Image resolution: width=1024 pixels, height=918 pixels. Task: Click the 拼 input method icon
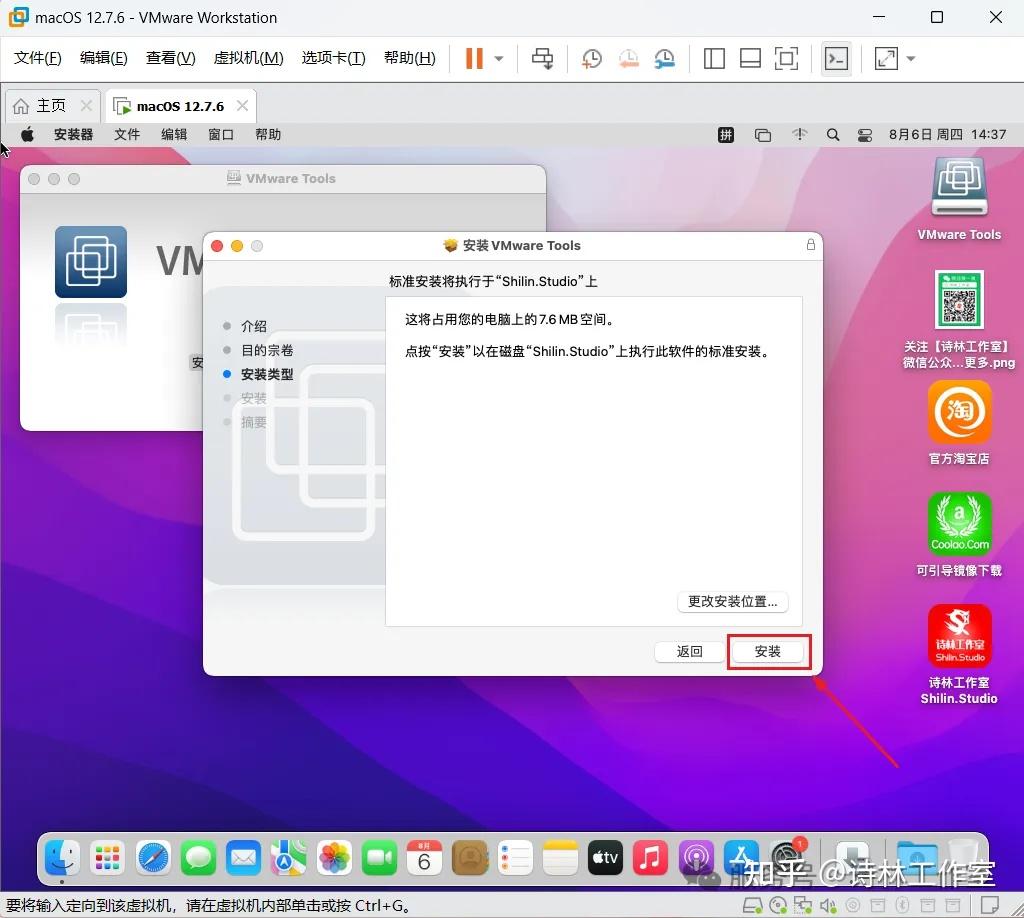coord(726,135)
